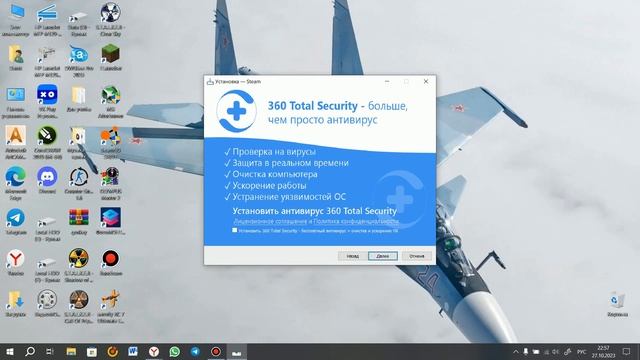Open the notification center icon
The image size is (640, 360).
point(627,351)
